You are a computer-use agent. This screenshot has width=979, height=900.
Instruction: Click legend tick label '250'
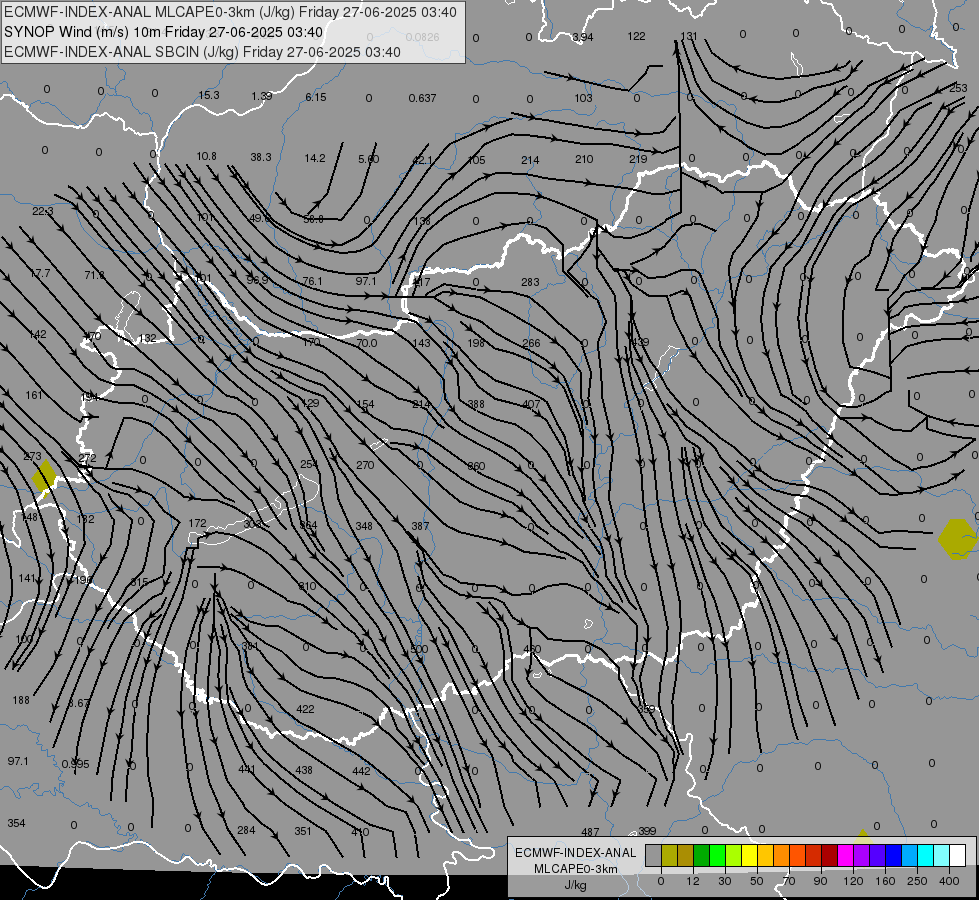(x=917, y=881)
